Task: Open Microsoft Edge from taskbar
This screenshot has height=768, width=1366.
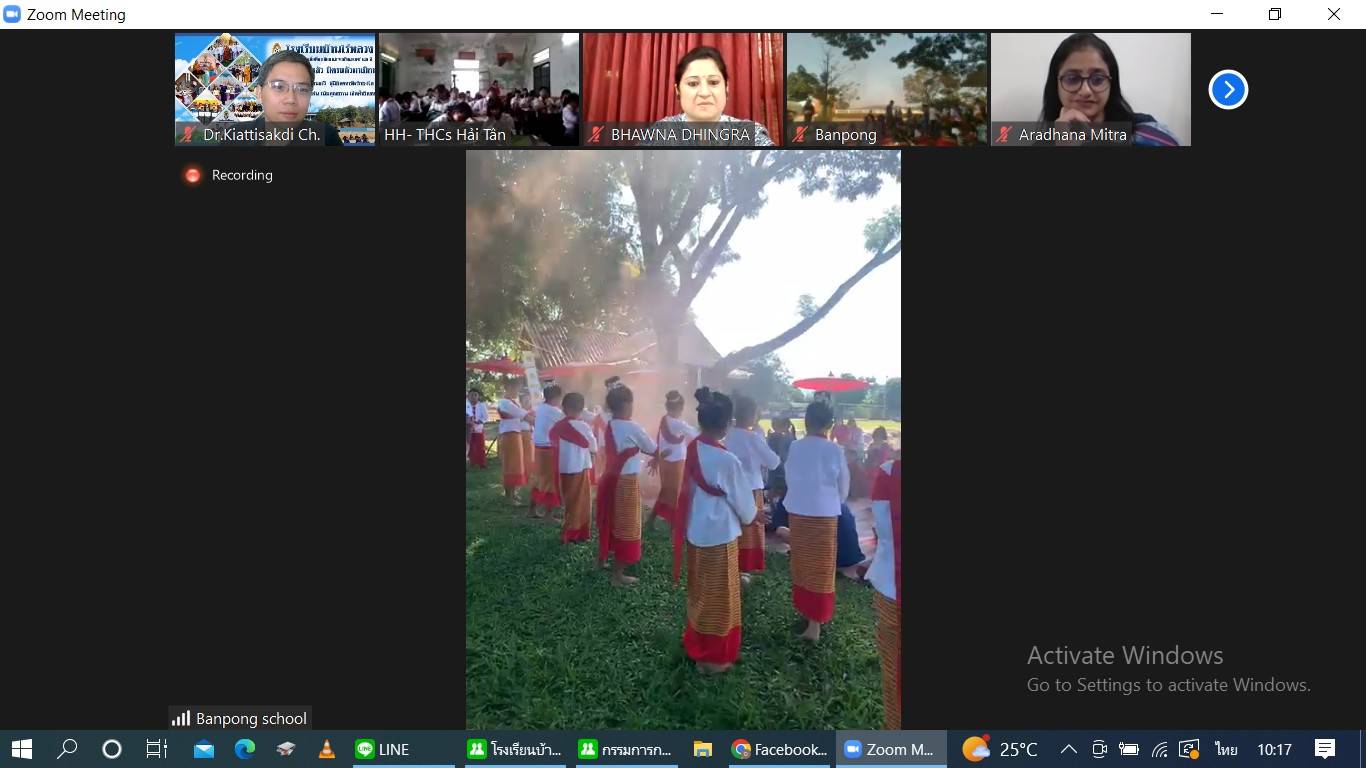Action: coord(245,749)
